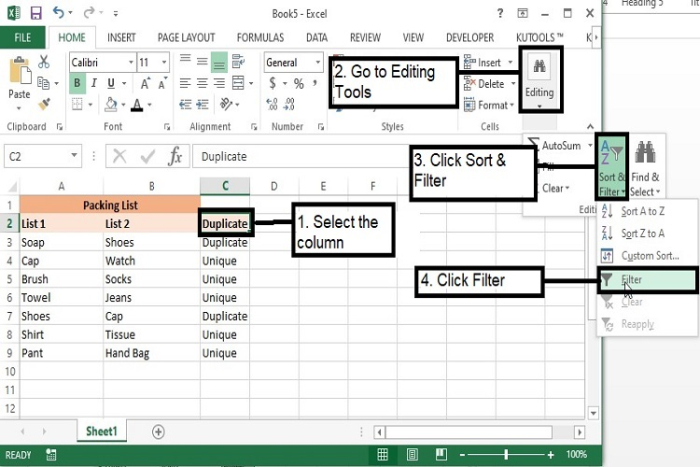700x467 pixels.
Task: Add a new sheet with plus button
Action: point(158,432)
